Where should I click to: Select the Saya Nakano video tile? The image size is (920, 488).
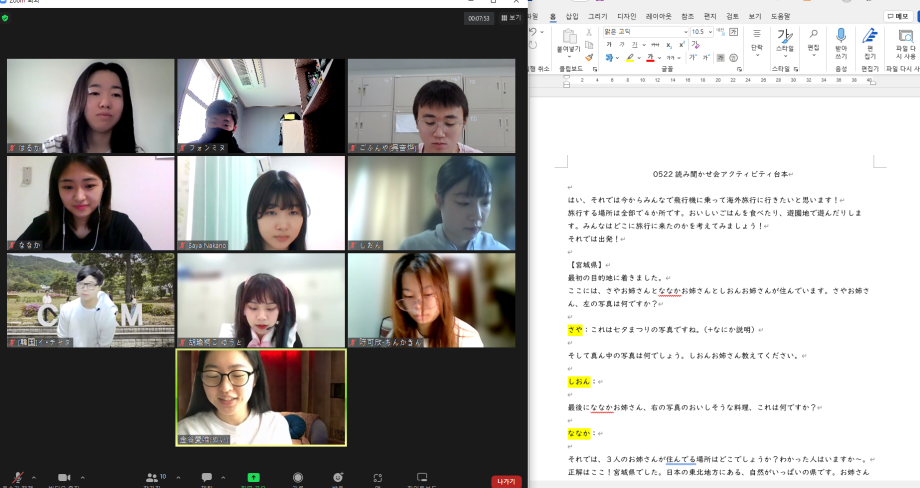[261, 203]
